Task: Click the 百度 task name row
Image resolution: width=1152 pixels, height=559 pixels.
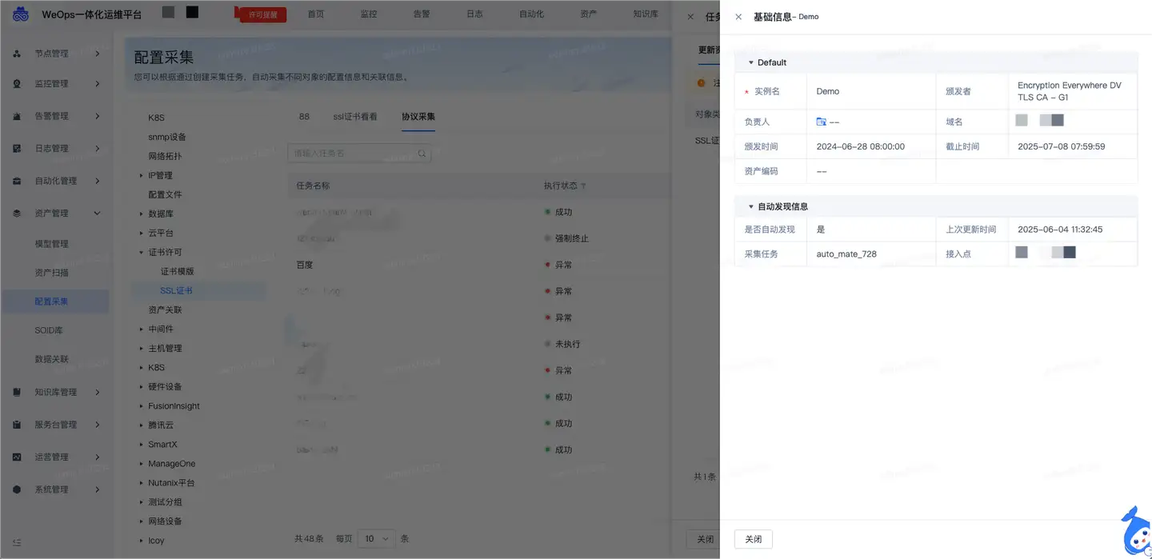Action: (x=305, y=264)
